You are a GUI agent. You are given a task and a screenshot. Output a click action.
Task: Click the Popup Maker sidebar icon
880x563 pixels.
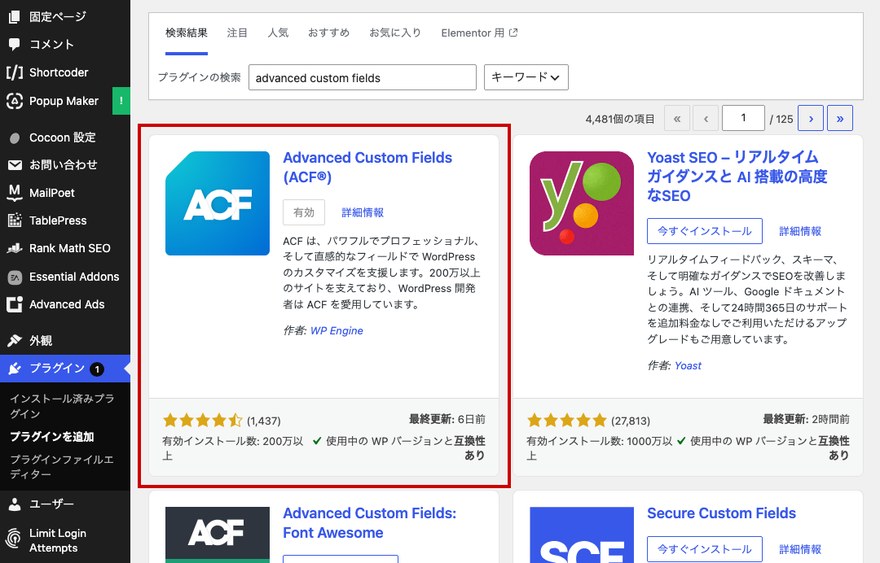[x=15, y=101]
